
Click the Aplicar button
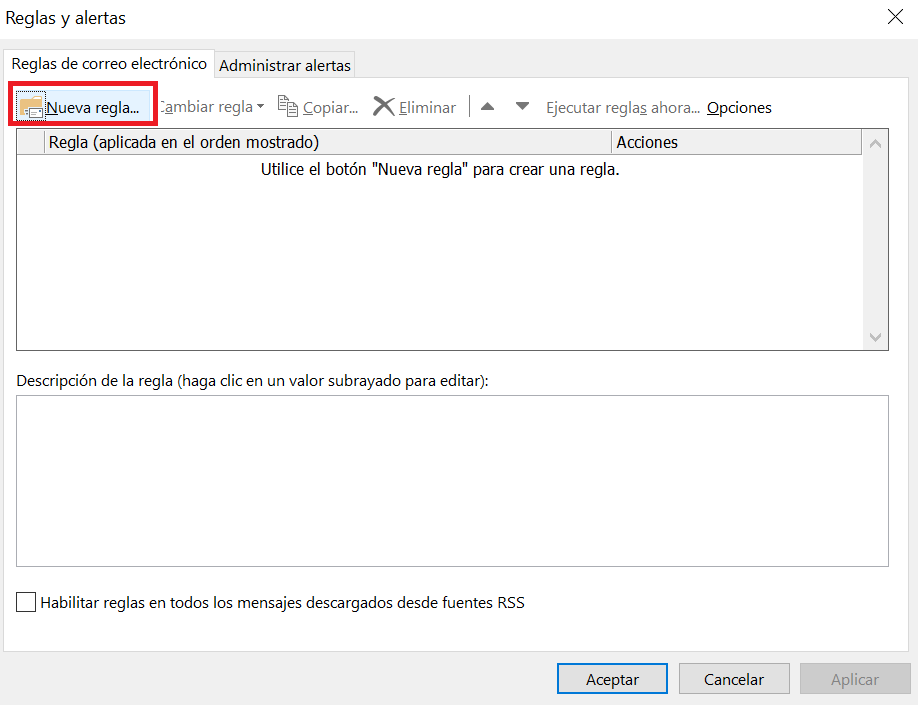point(855,679)
